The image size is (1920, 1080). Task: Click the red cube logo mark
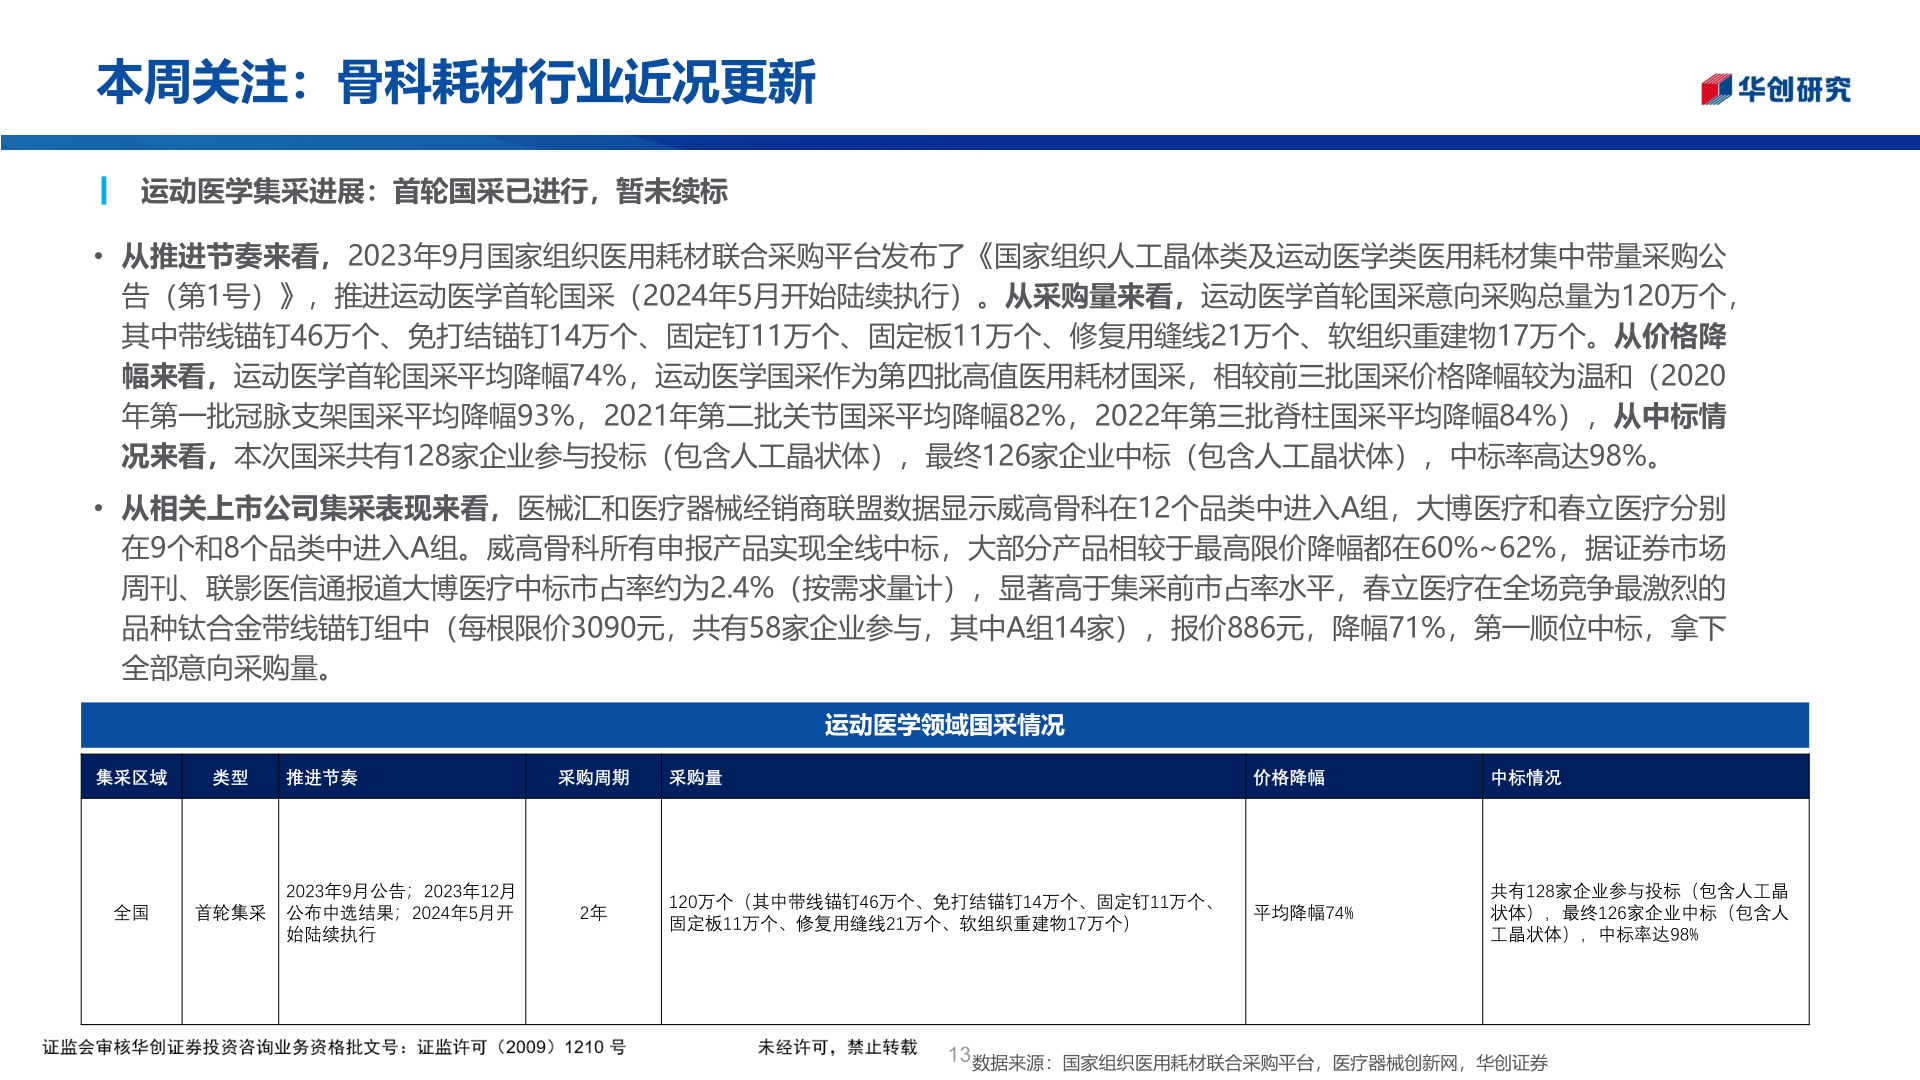(x=1716, y=89)
